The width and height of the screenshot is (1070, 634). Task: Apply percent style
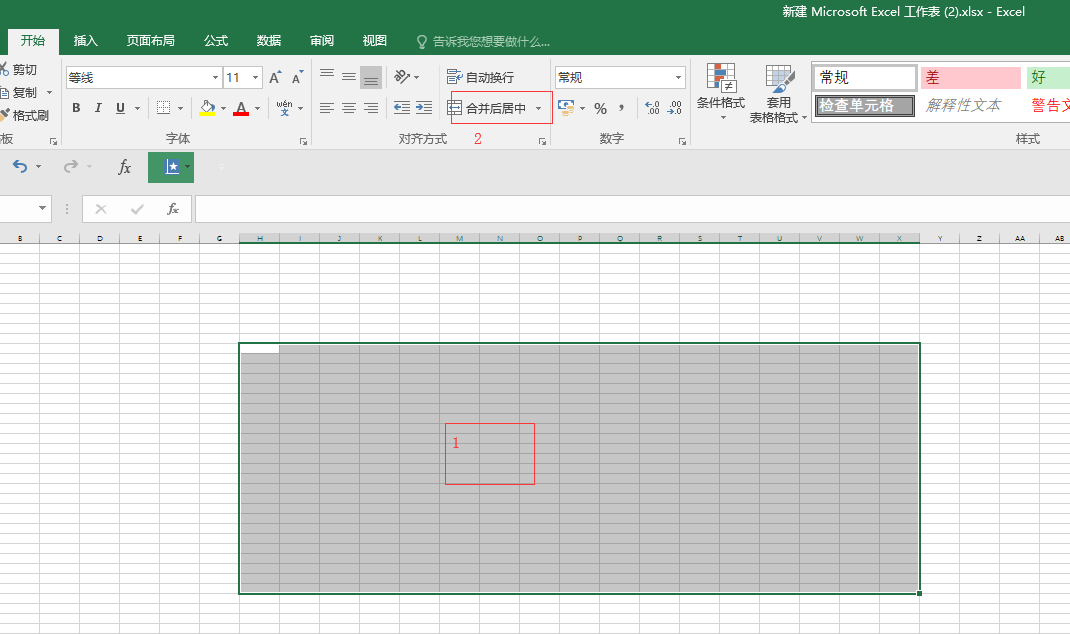601,108
